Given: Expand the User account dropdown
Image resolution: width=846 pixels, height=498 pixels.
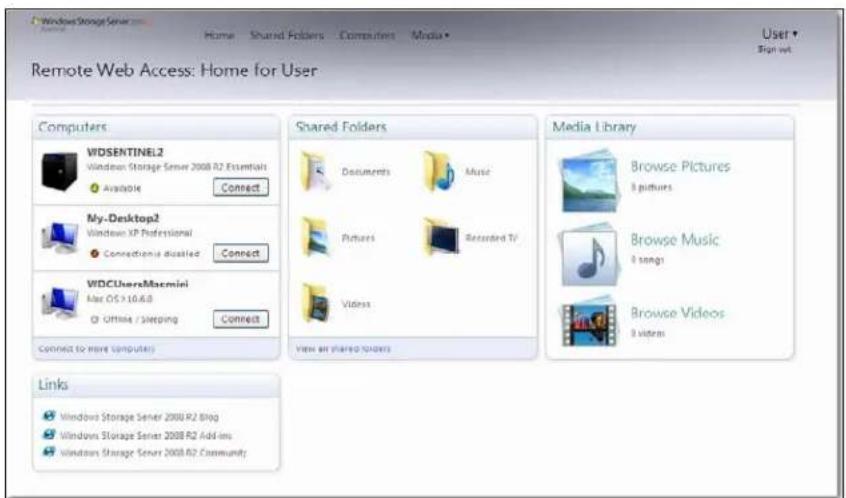Looking at the screenshot, I should 780,34.
